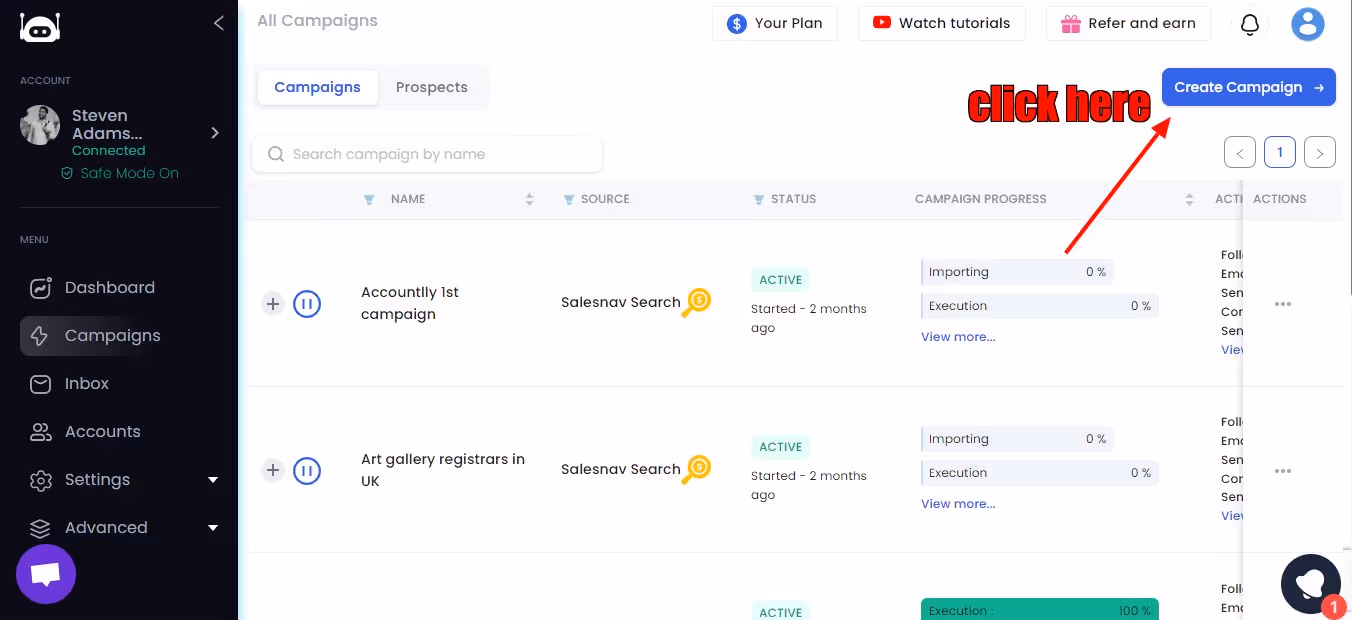
Task: Open the Dashboard from the sidebar
Action: pyautogui.click(x=109, y=287)
